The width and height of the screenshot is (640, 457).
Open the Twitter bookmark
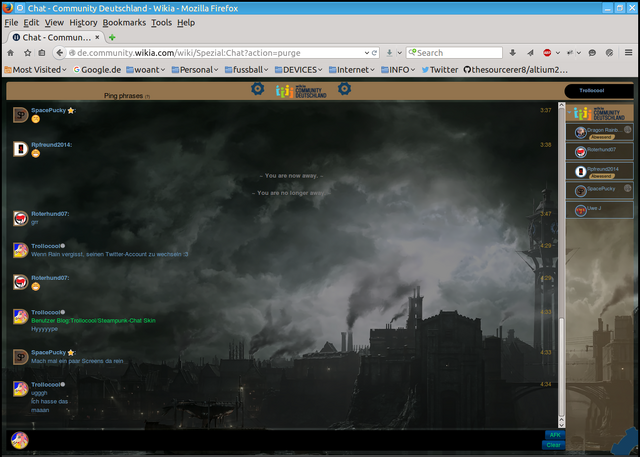coord(440,70)
